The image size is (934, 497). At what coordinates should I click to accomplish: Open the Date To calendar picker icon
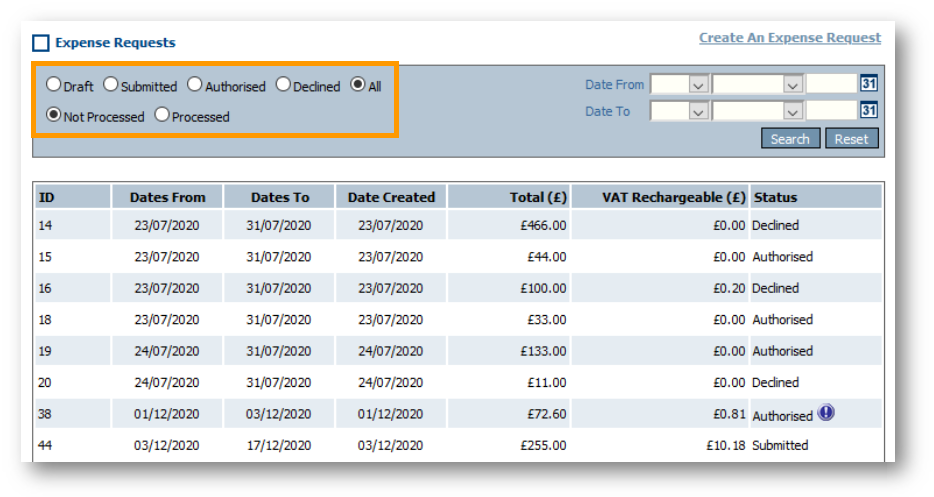point(868,110)
